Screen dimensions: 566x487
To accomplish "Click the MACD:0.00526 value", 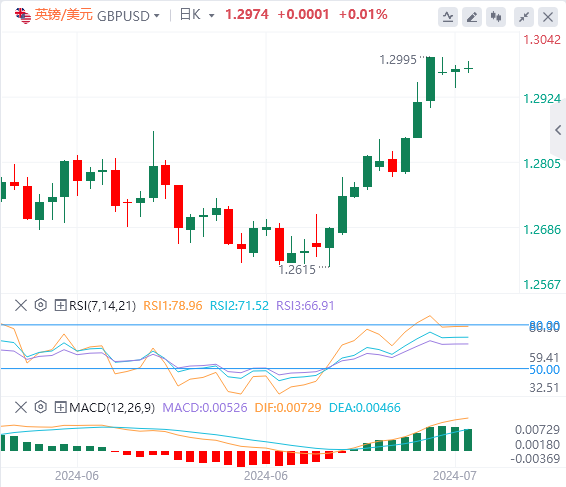I will (x=205, y=408).
